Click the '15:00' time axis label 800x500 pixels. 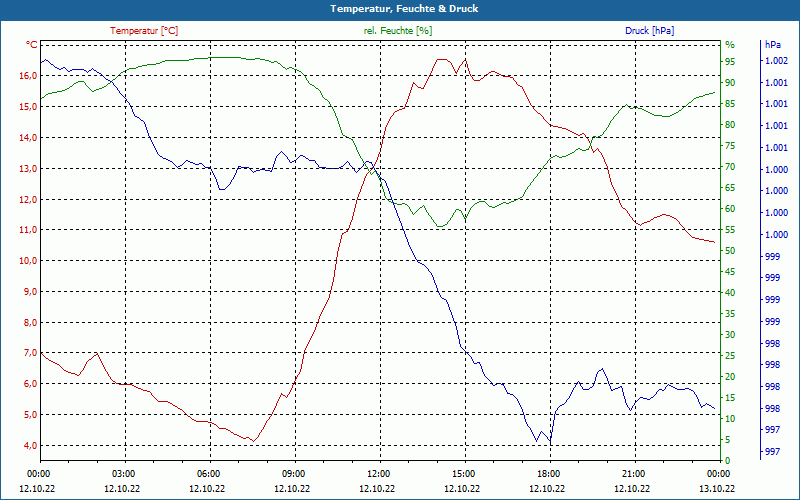pos(465,473)
